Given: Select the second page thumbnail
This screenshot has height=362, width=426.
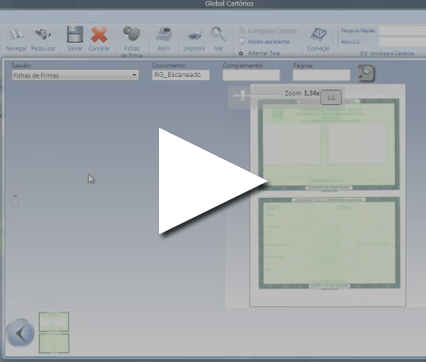Looking at the screenshot, I should click(x=54, y=343).
